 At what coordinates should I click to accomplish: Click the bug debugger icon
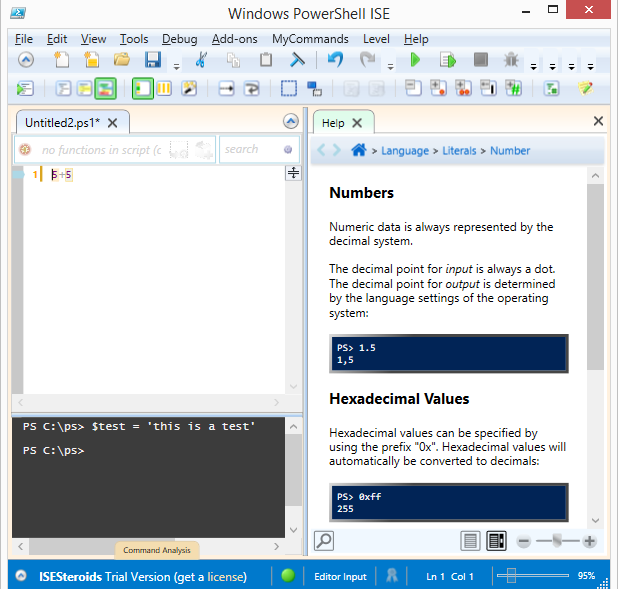pyautogui.click(x=512, y=60)
